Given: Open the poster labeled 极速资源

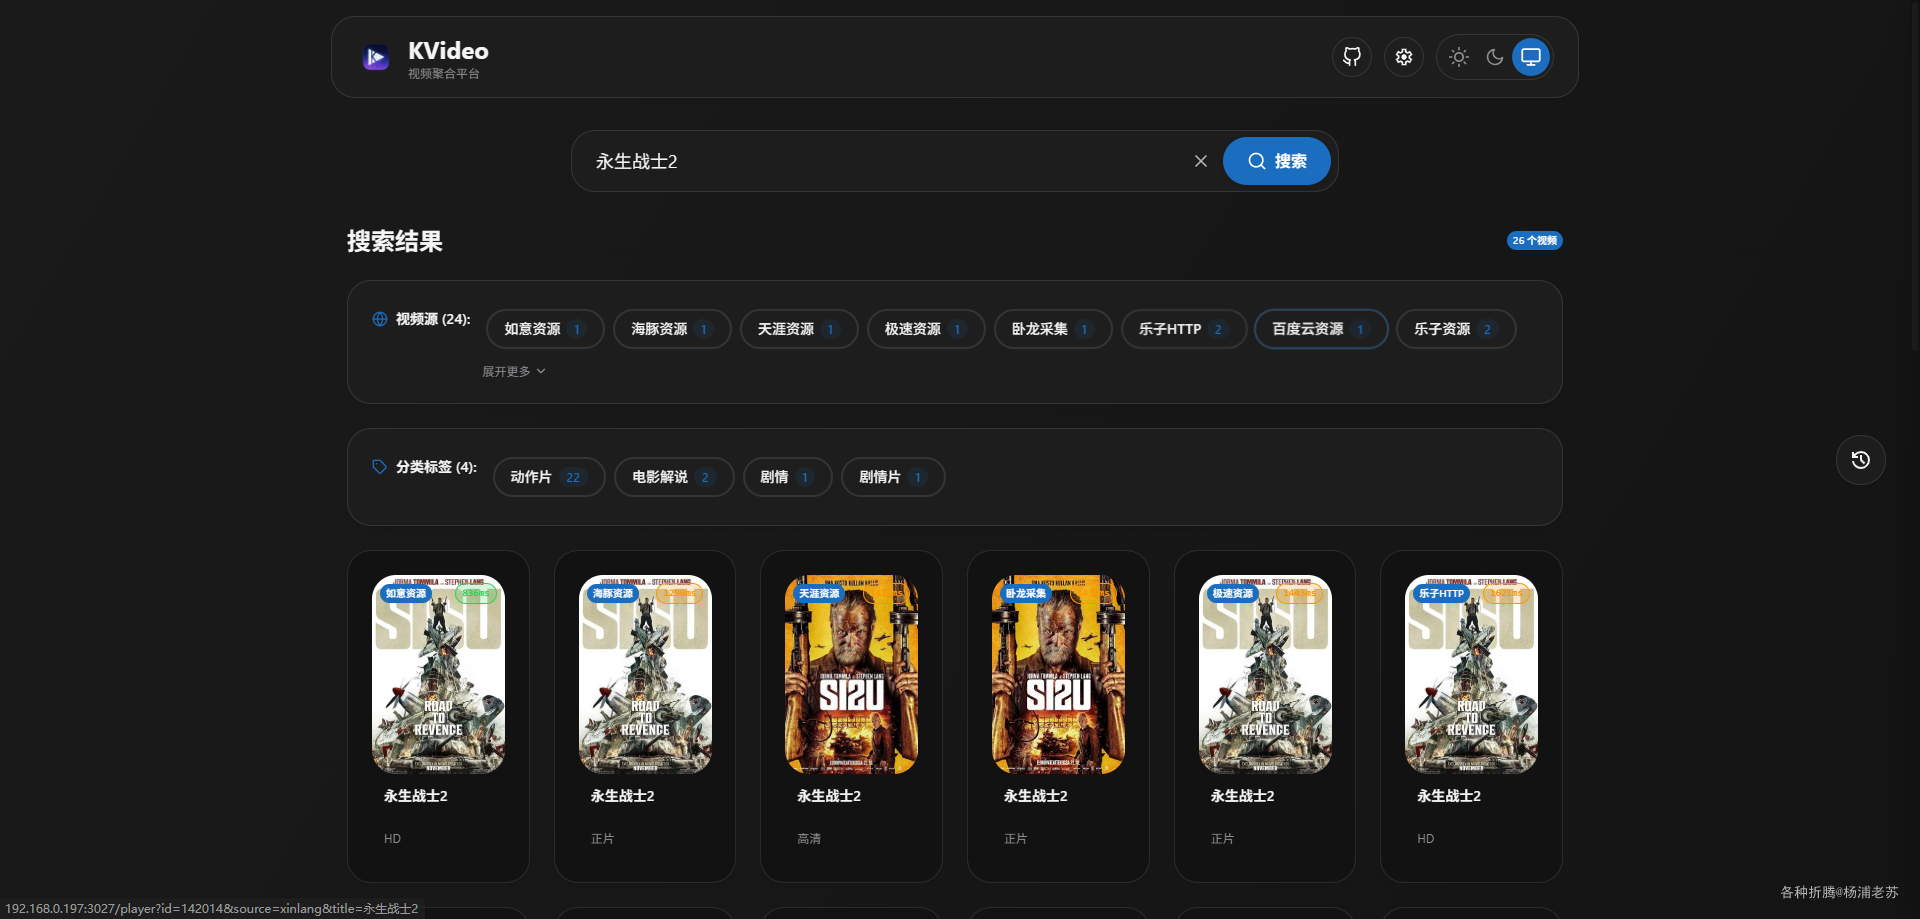Looking at the screenshot, I should [x=1265, y=674].
